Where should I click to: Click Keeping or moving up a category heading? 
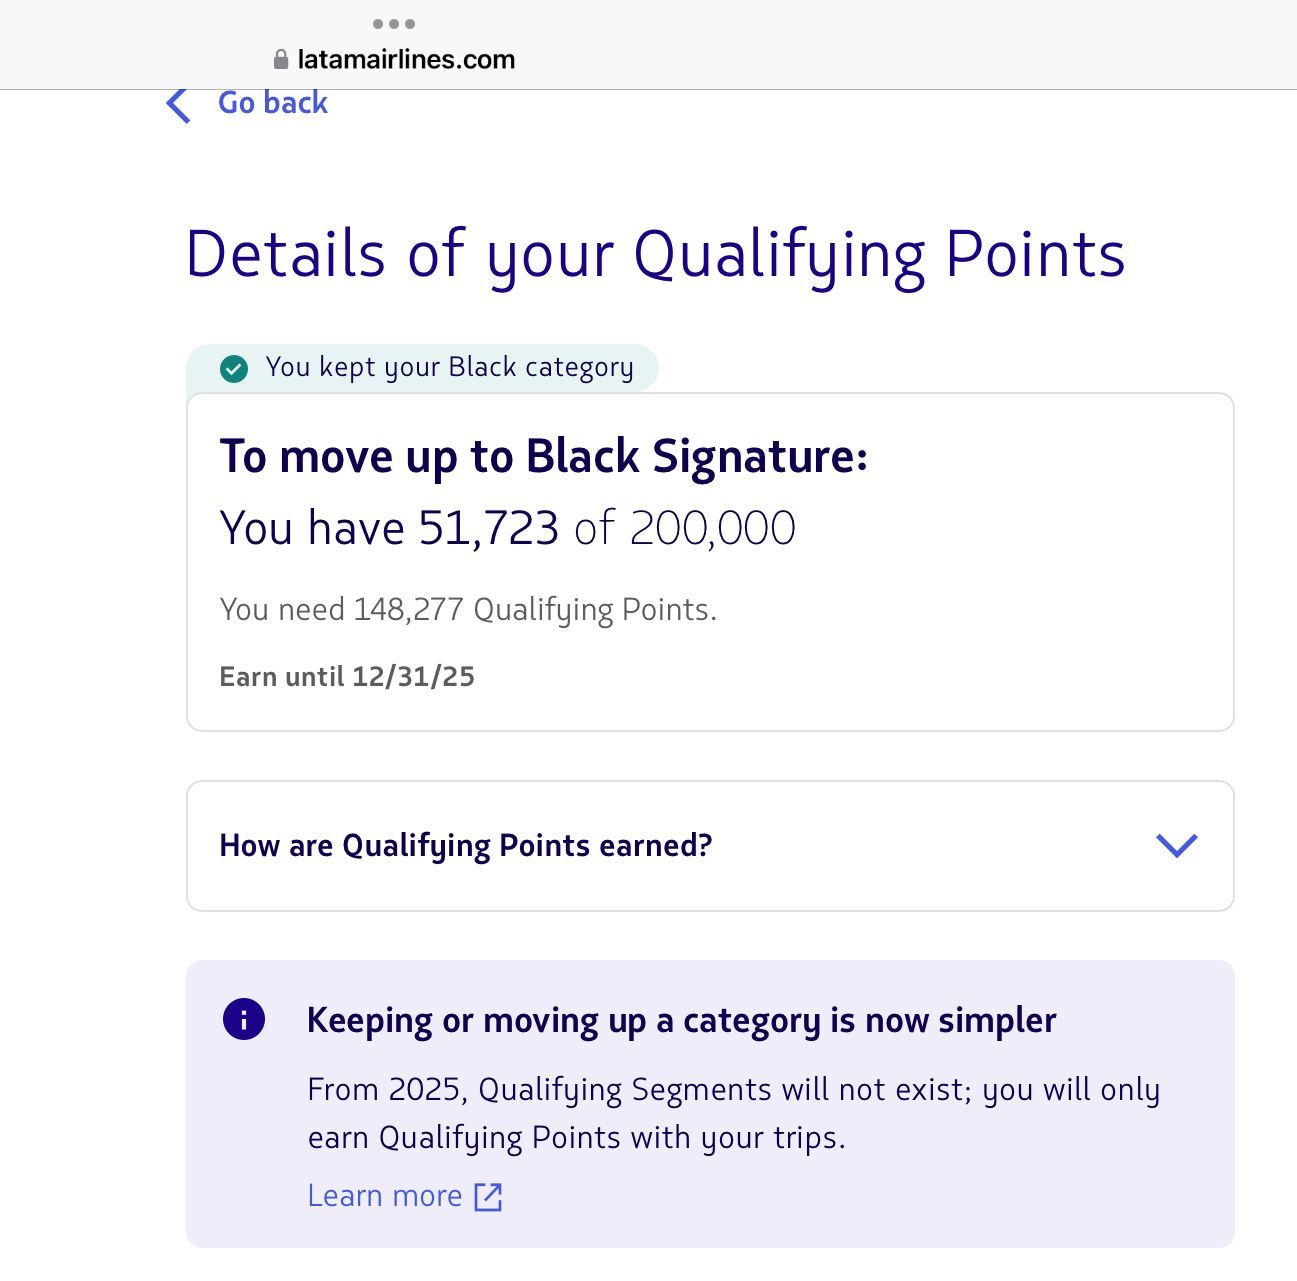pyautogui.click(x=681, y=1021)
